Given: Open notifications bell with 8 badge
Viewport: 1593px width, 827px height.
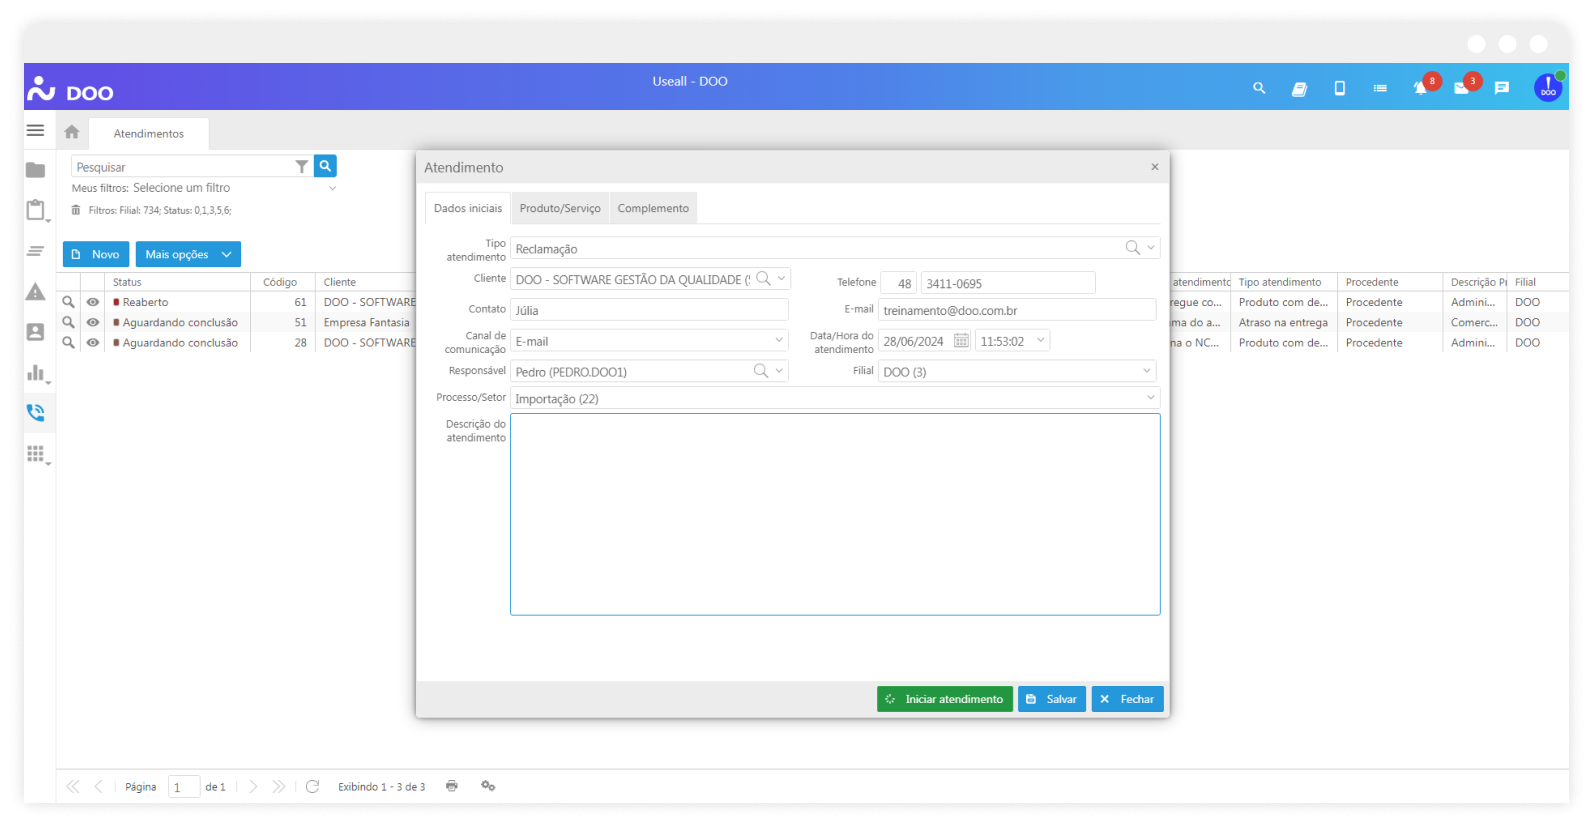Looking at the screenshot, I should click(1422, 87).
